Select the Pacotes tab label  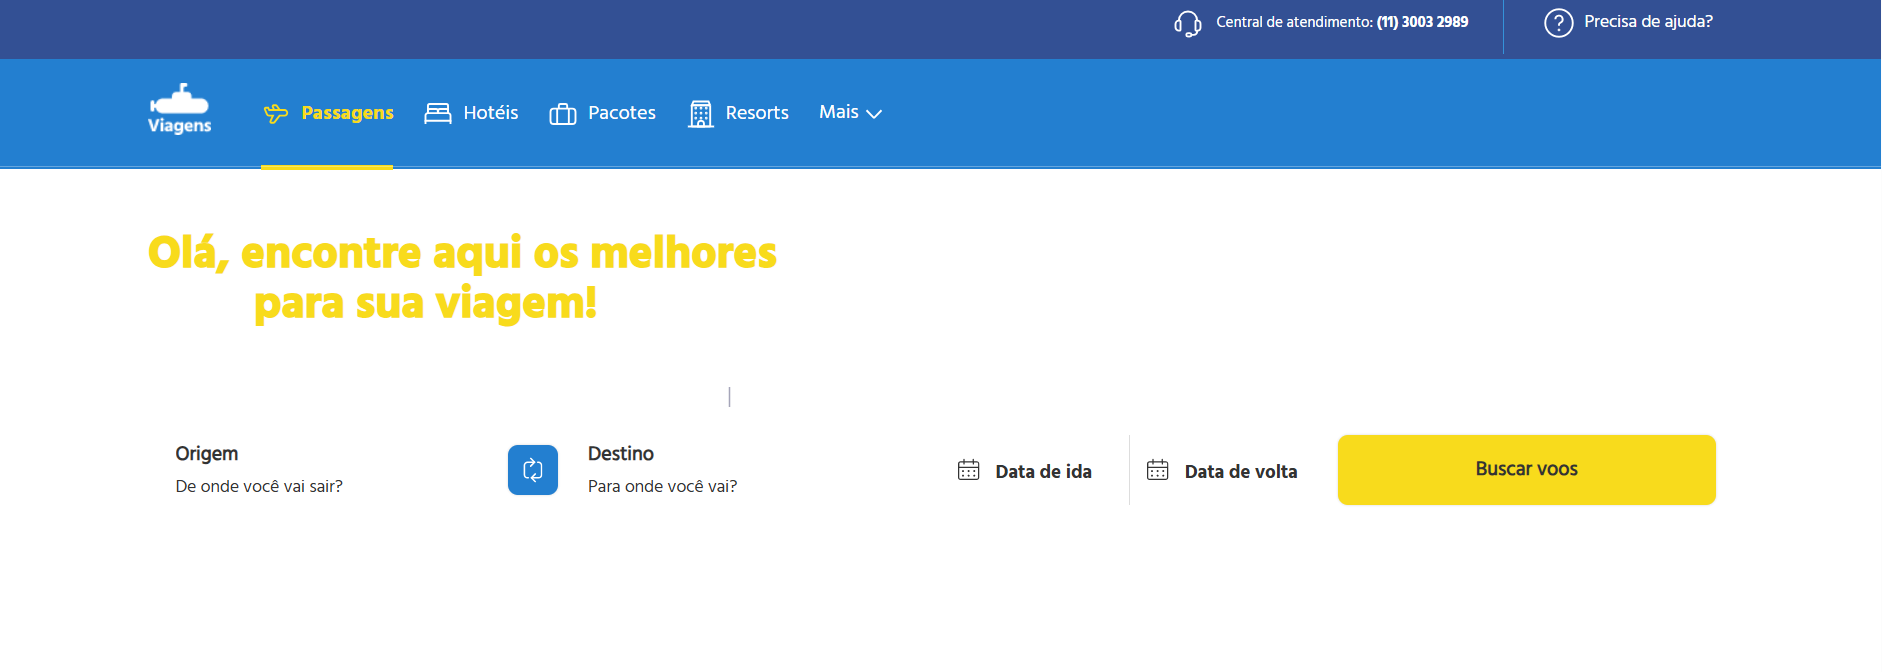tap(622, 113)
